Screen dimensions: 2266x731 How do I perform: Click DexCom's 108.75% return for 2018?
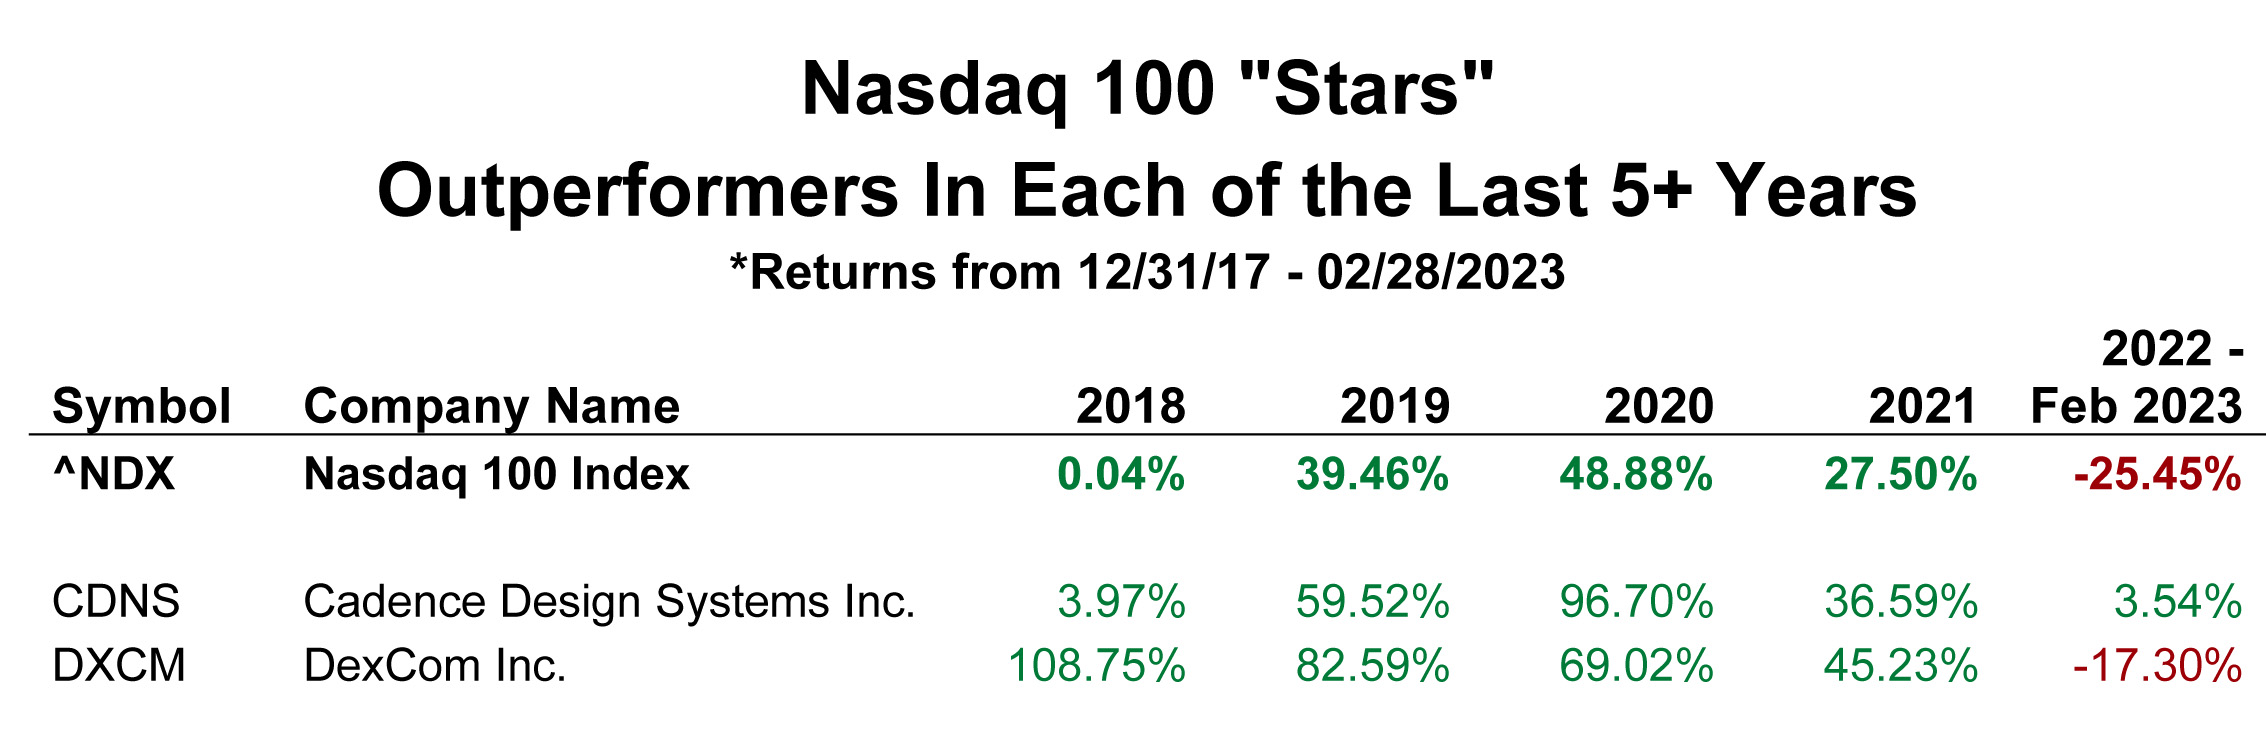coord(1097,666)
